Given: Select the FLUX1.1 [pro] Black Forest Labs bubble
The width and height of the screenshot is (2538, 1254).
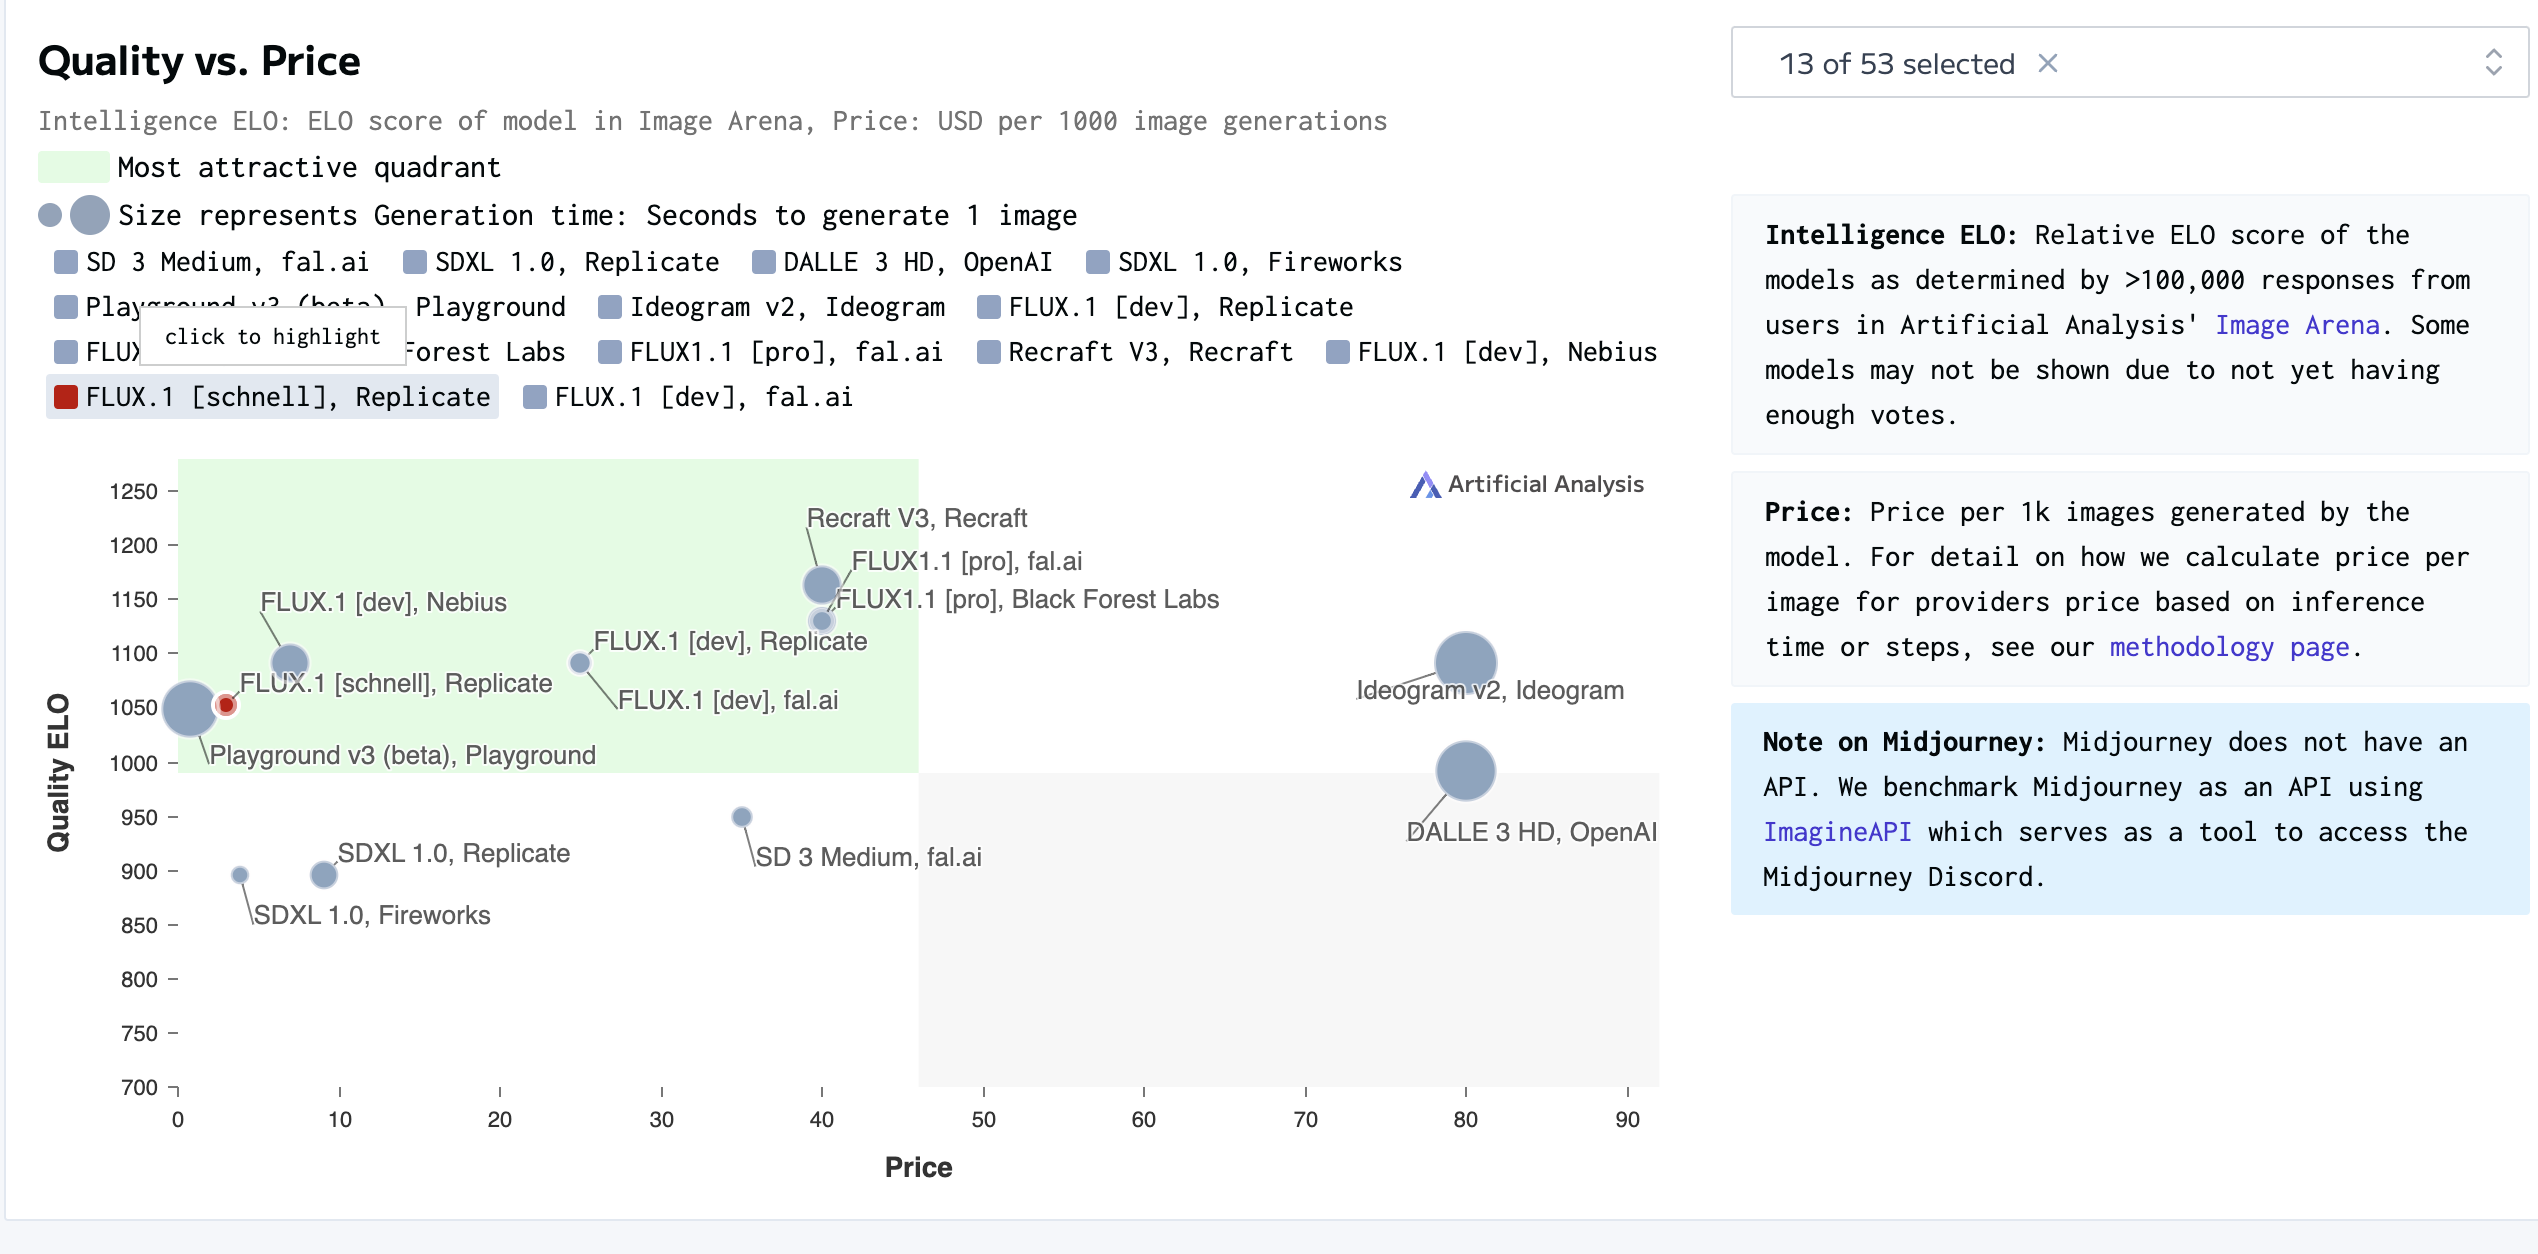Looking at the screenshot, I should 822,621.
